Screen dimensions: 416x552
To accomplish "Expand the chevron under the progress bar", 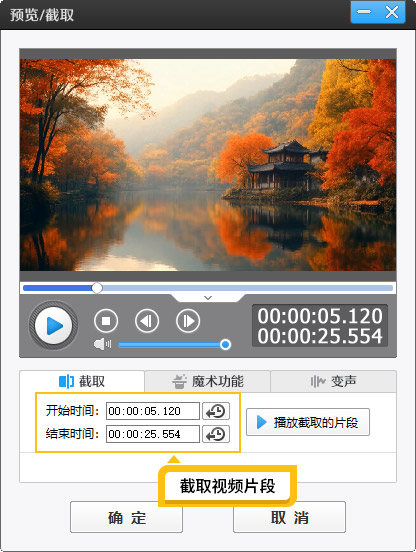I will click(x=208, y=298).
